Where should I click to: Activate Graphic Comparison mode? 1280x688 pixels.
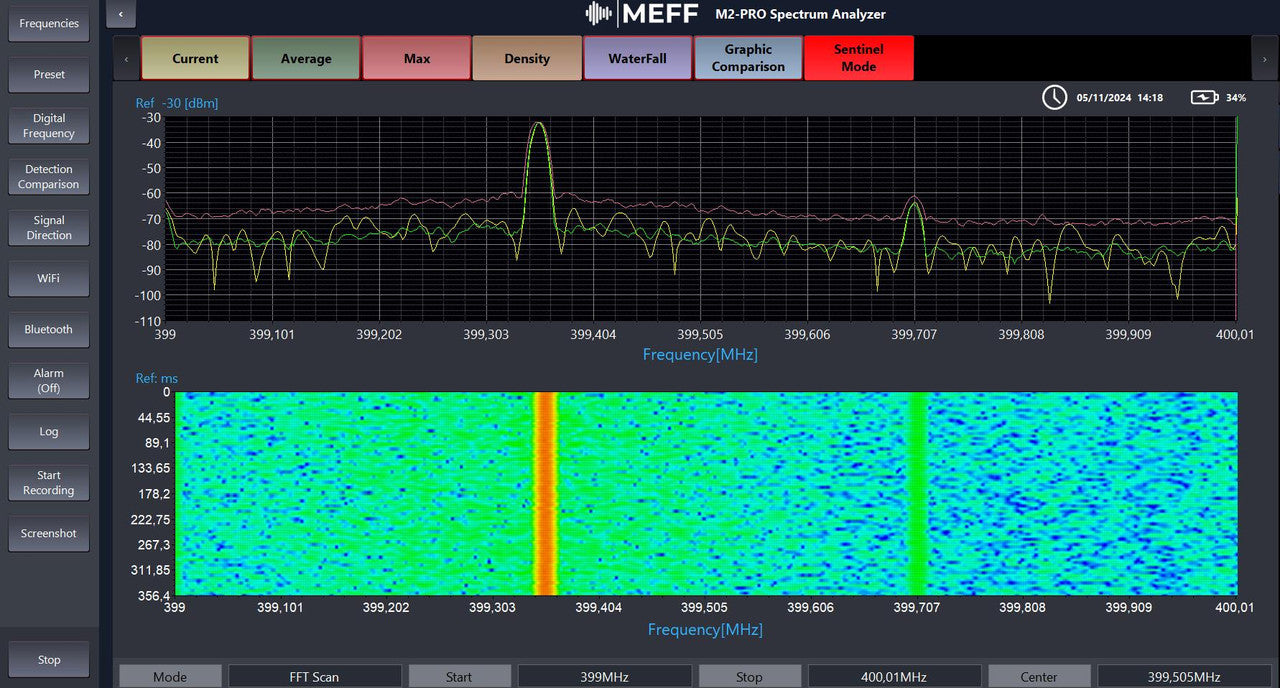pos(748,58)
